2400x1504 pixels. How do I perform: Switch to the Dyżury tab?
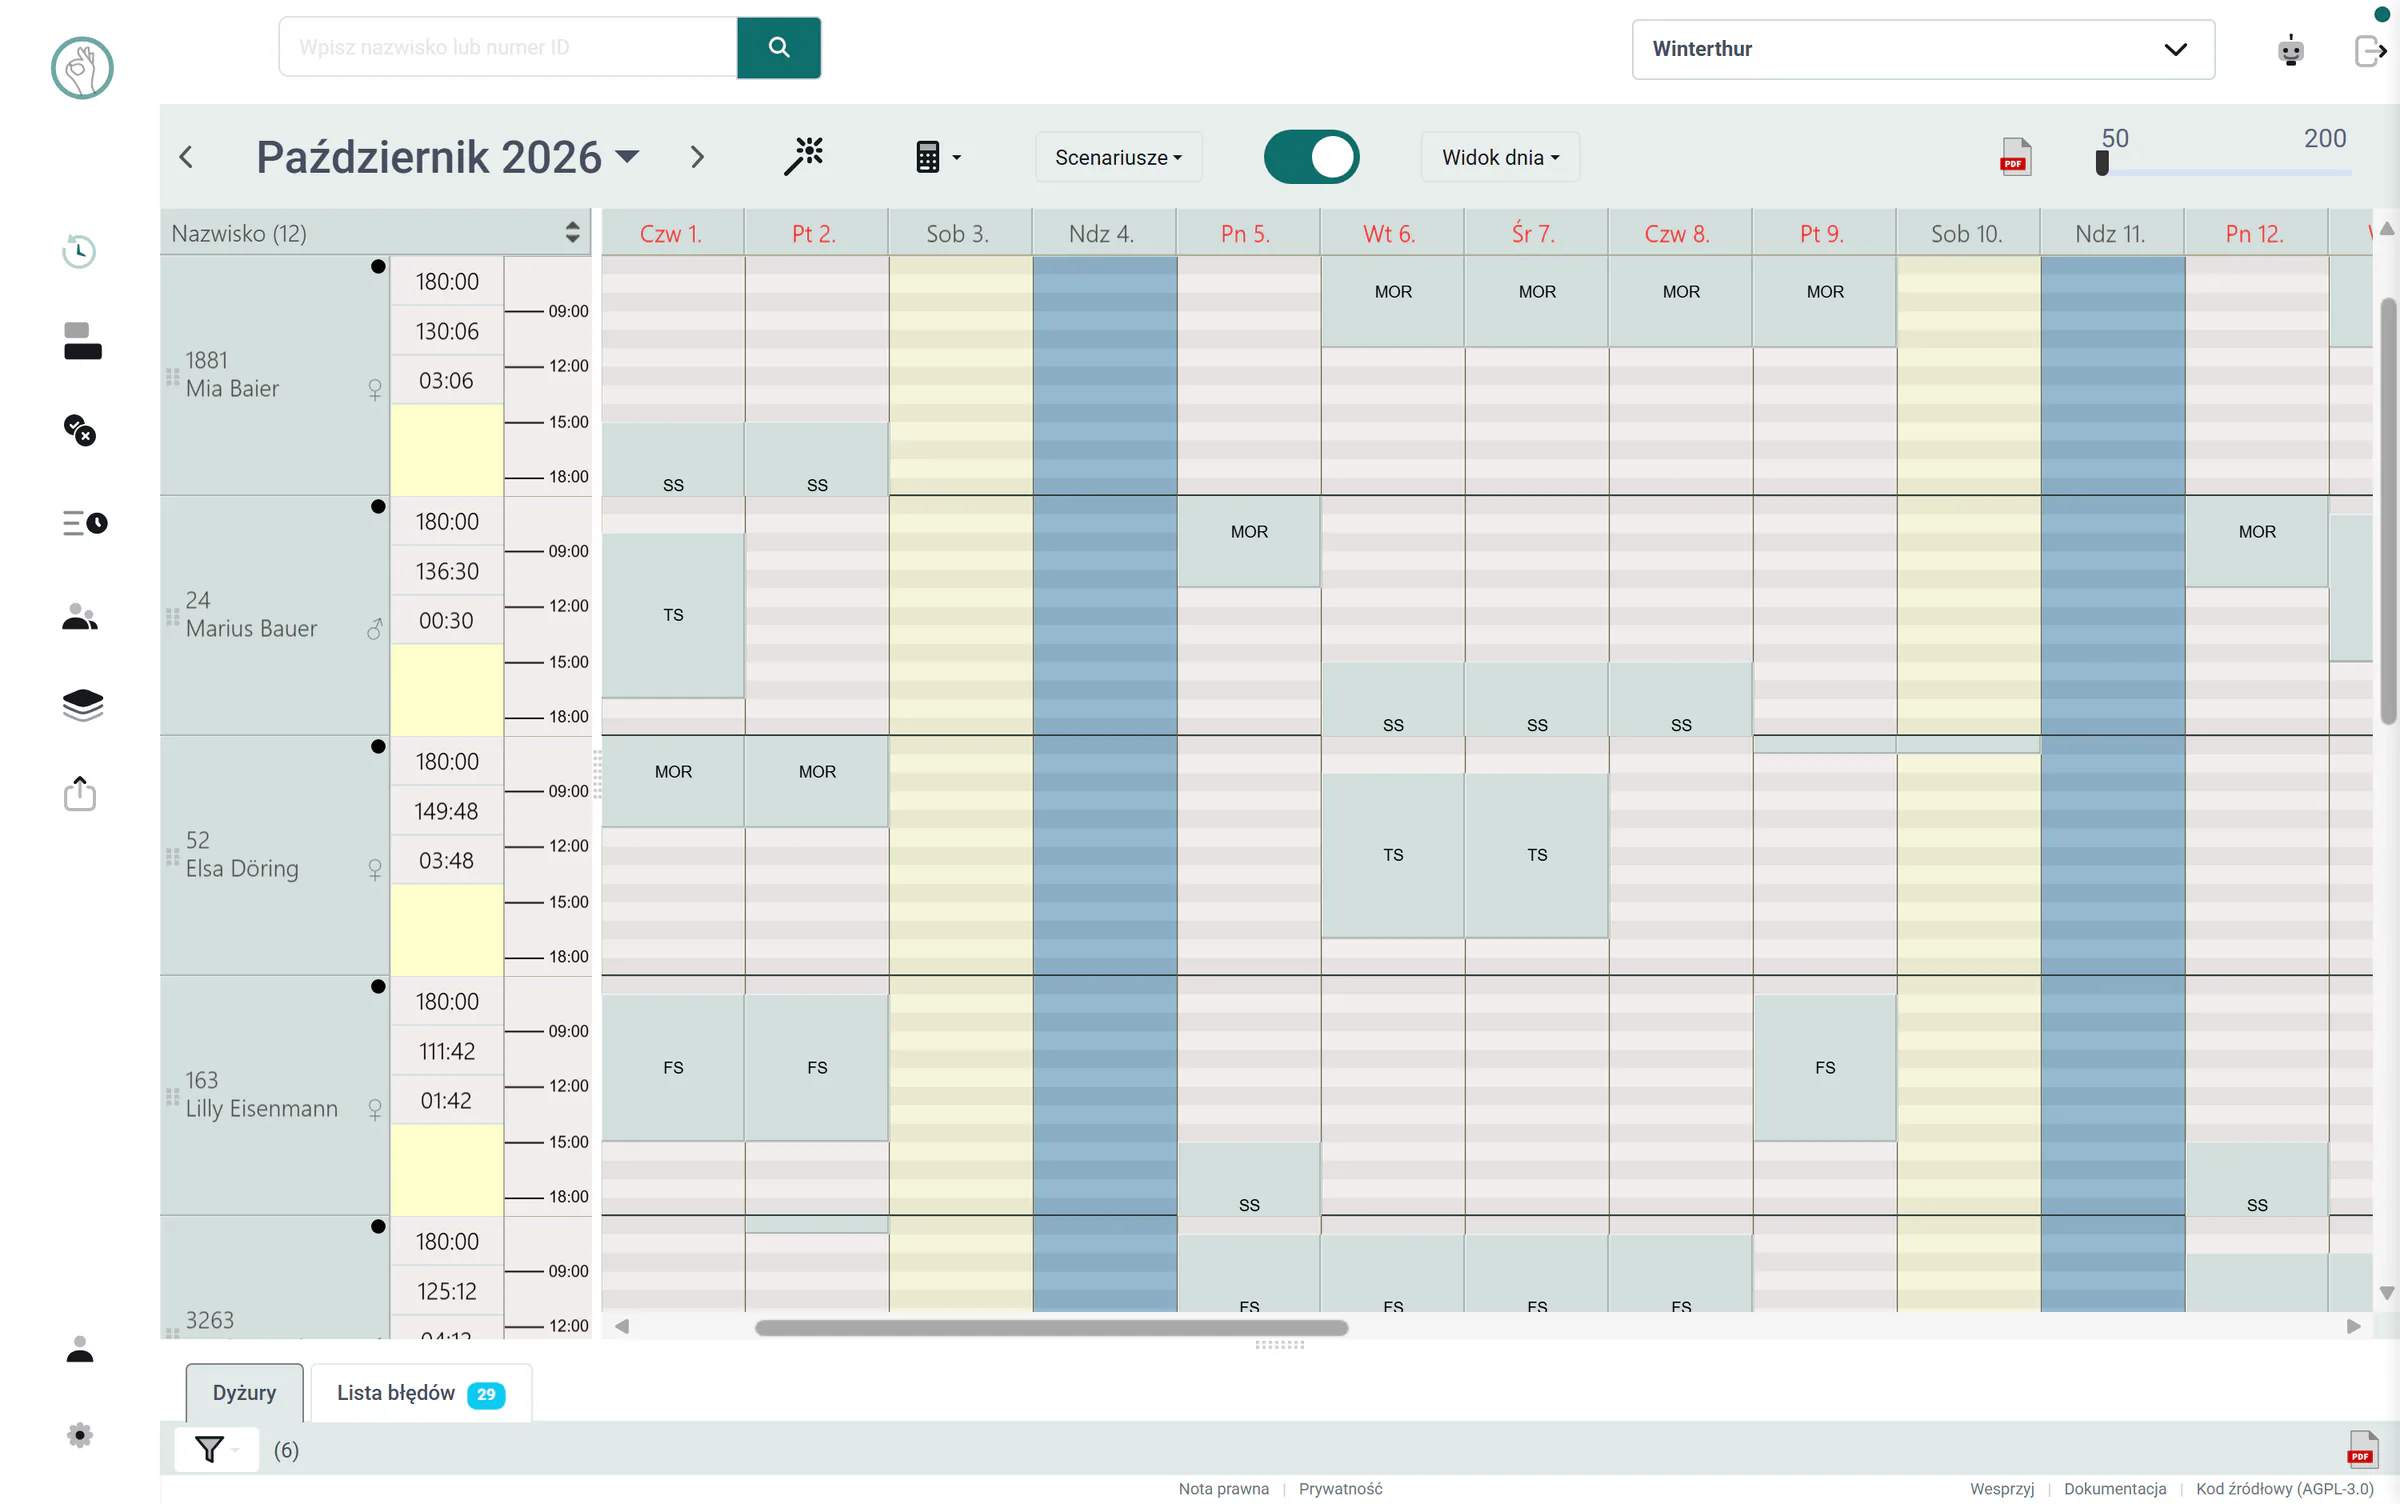[x=244, y=1393]
